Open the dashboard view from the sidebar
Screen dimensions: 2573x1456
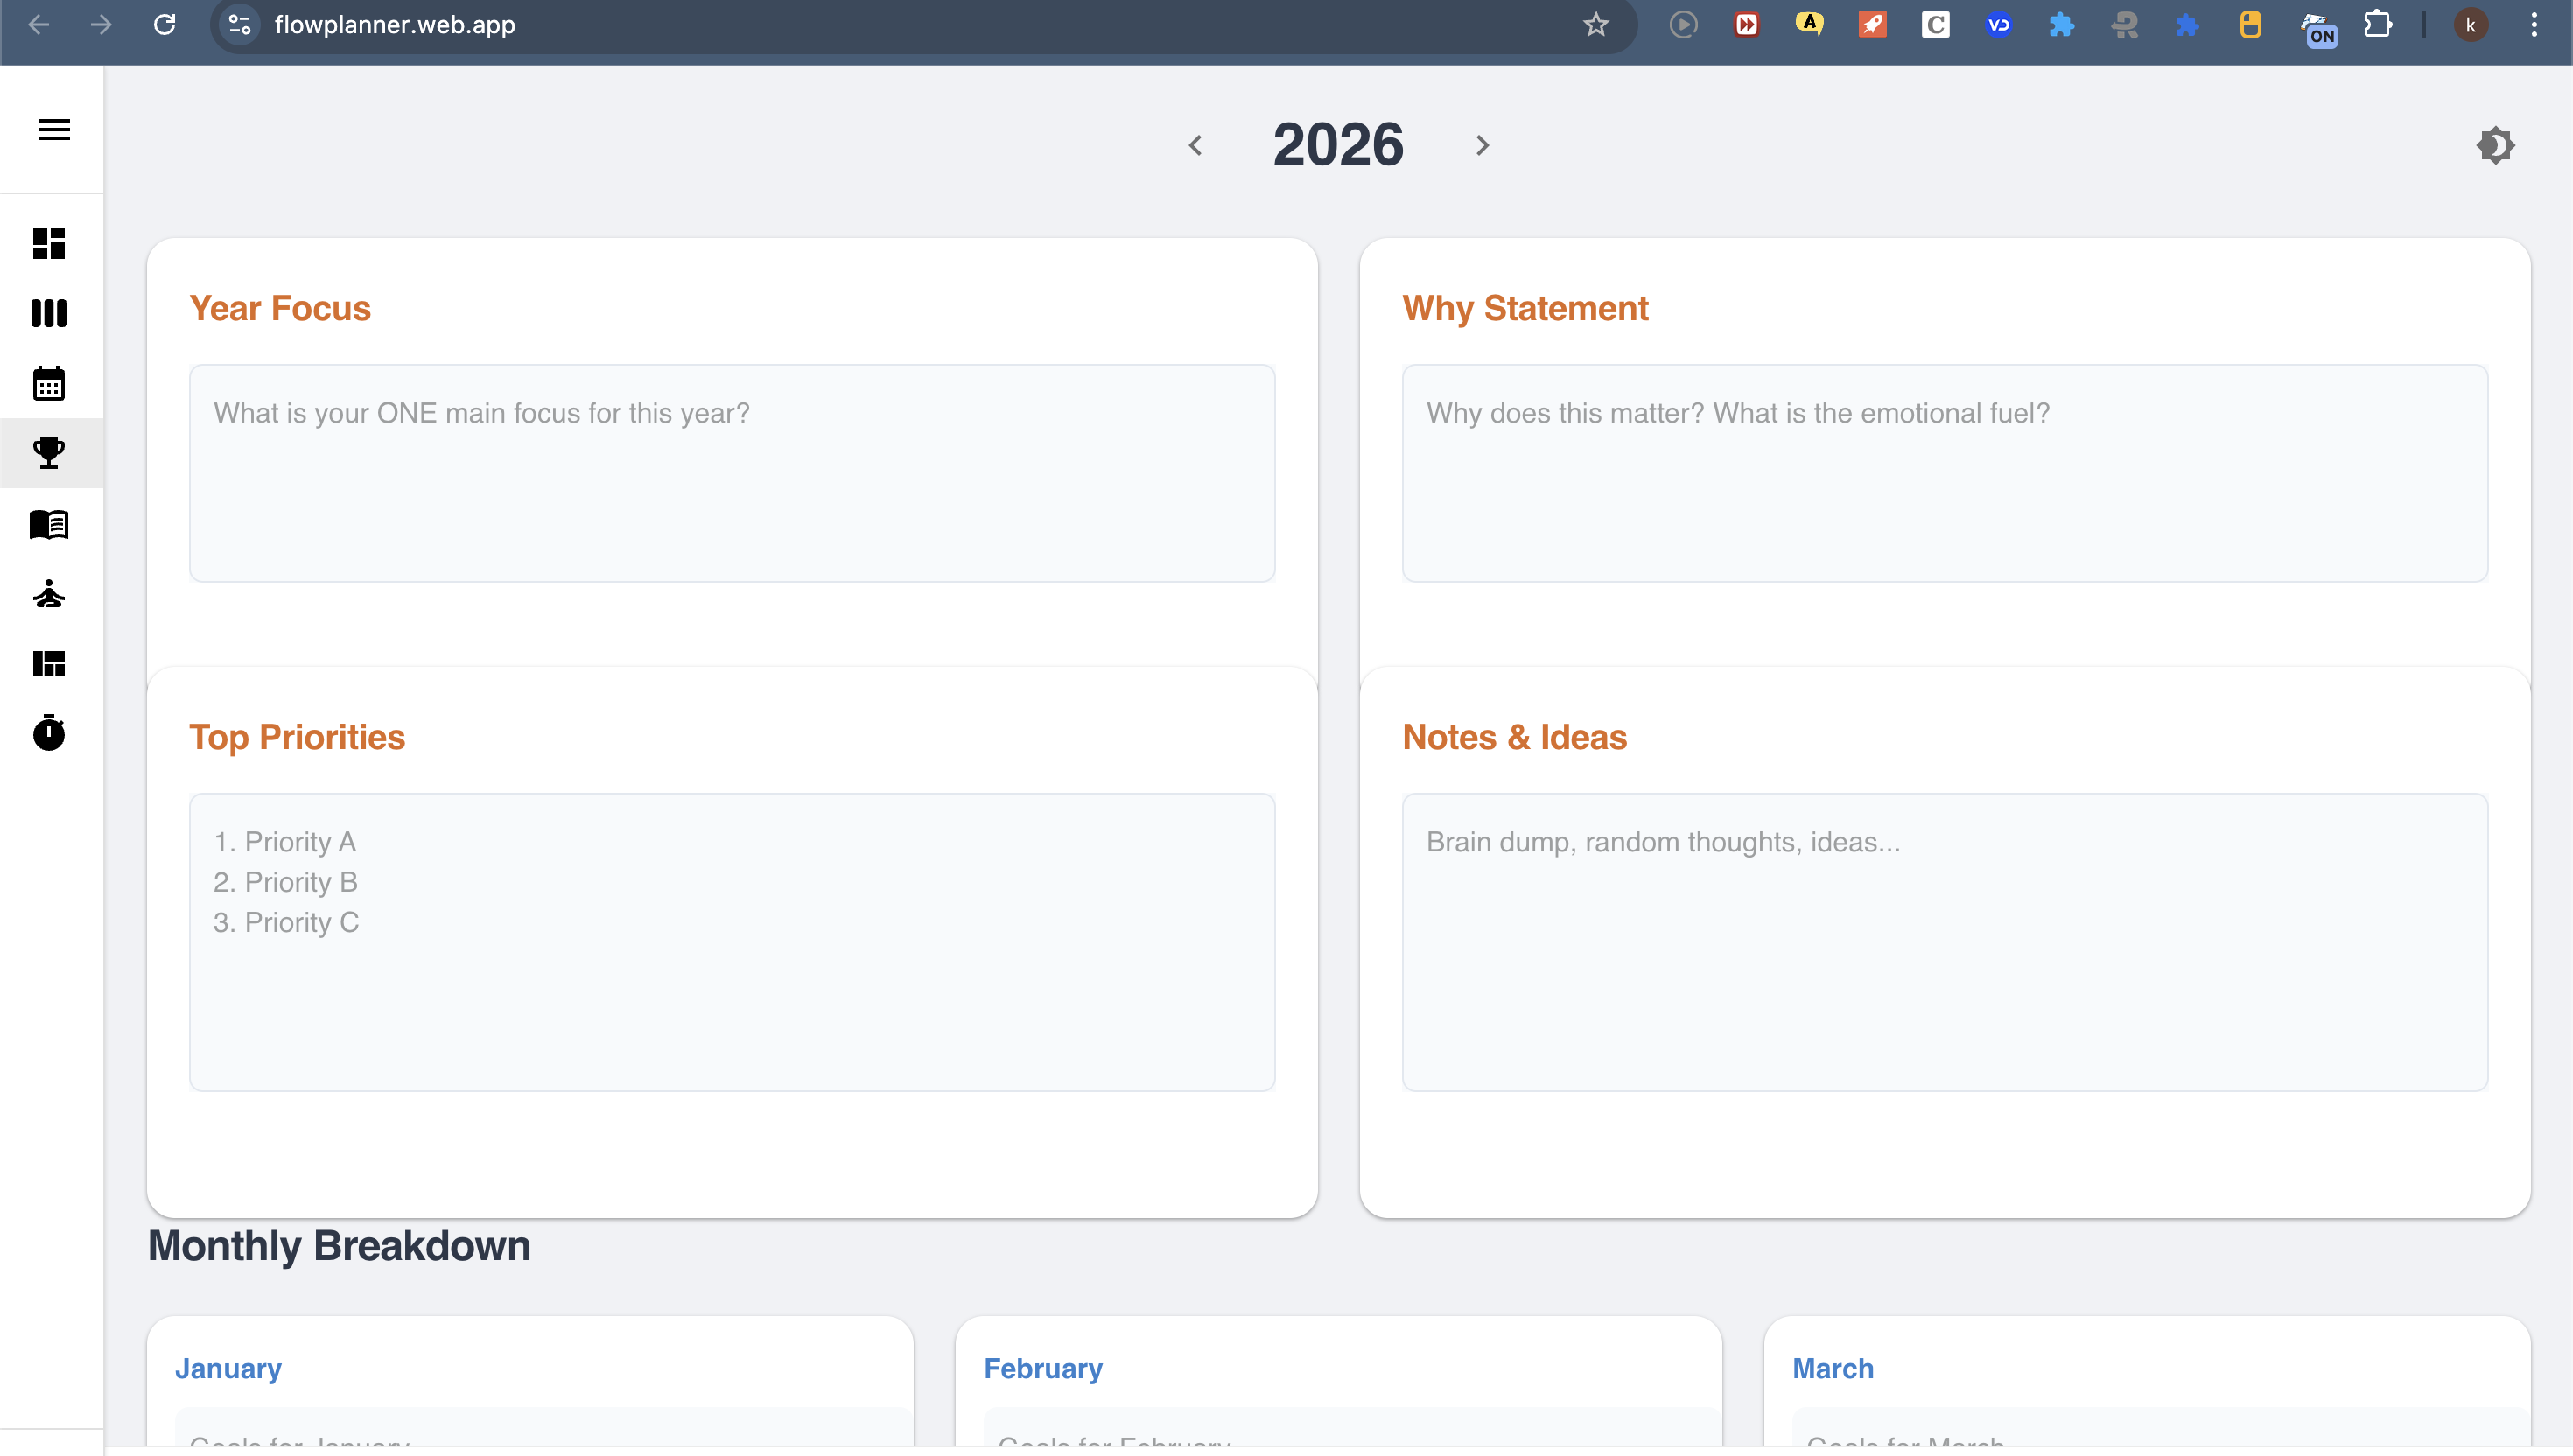[49, 243]
